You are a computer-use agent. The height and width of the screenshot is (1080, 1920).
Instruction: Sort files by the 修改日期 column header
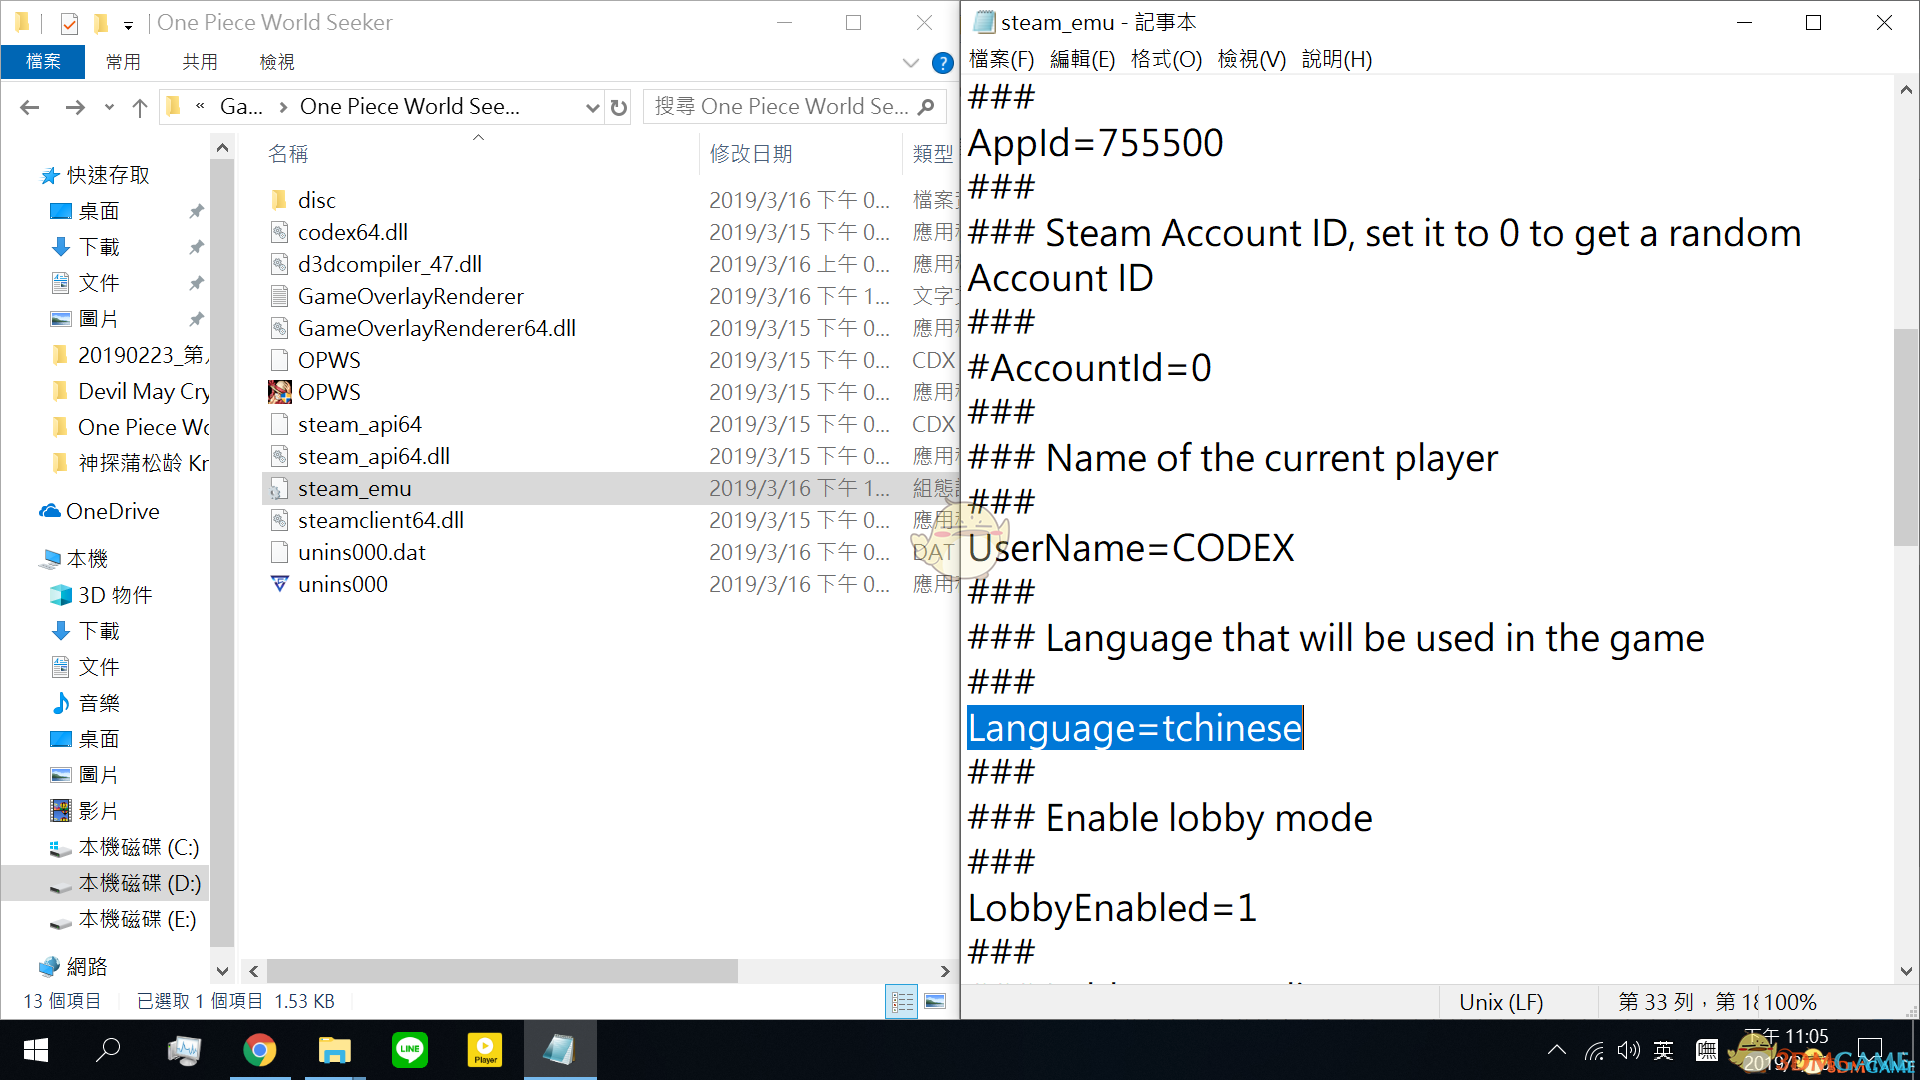(x=751, y=154)
